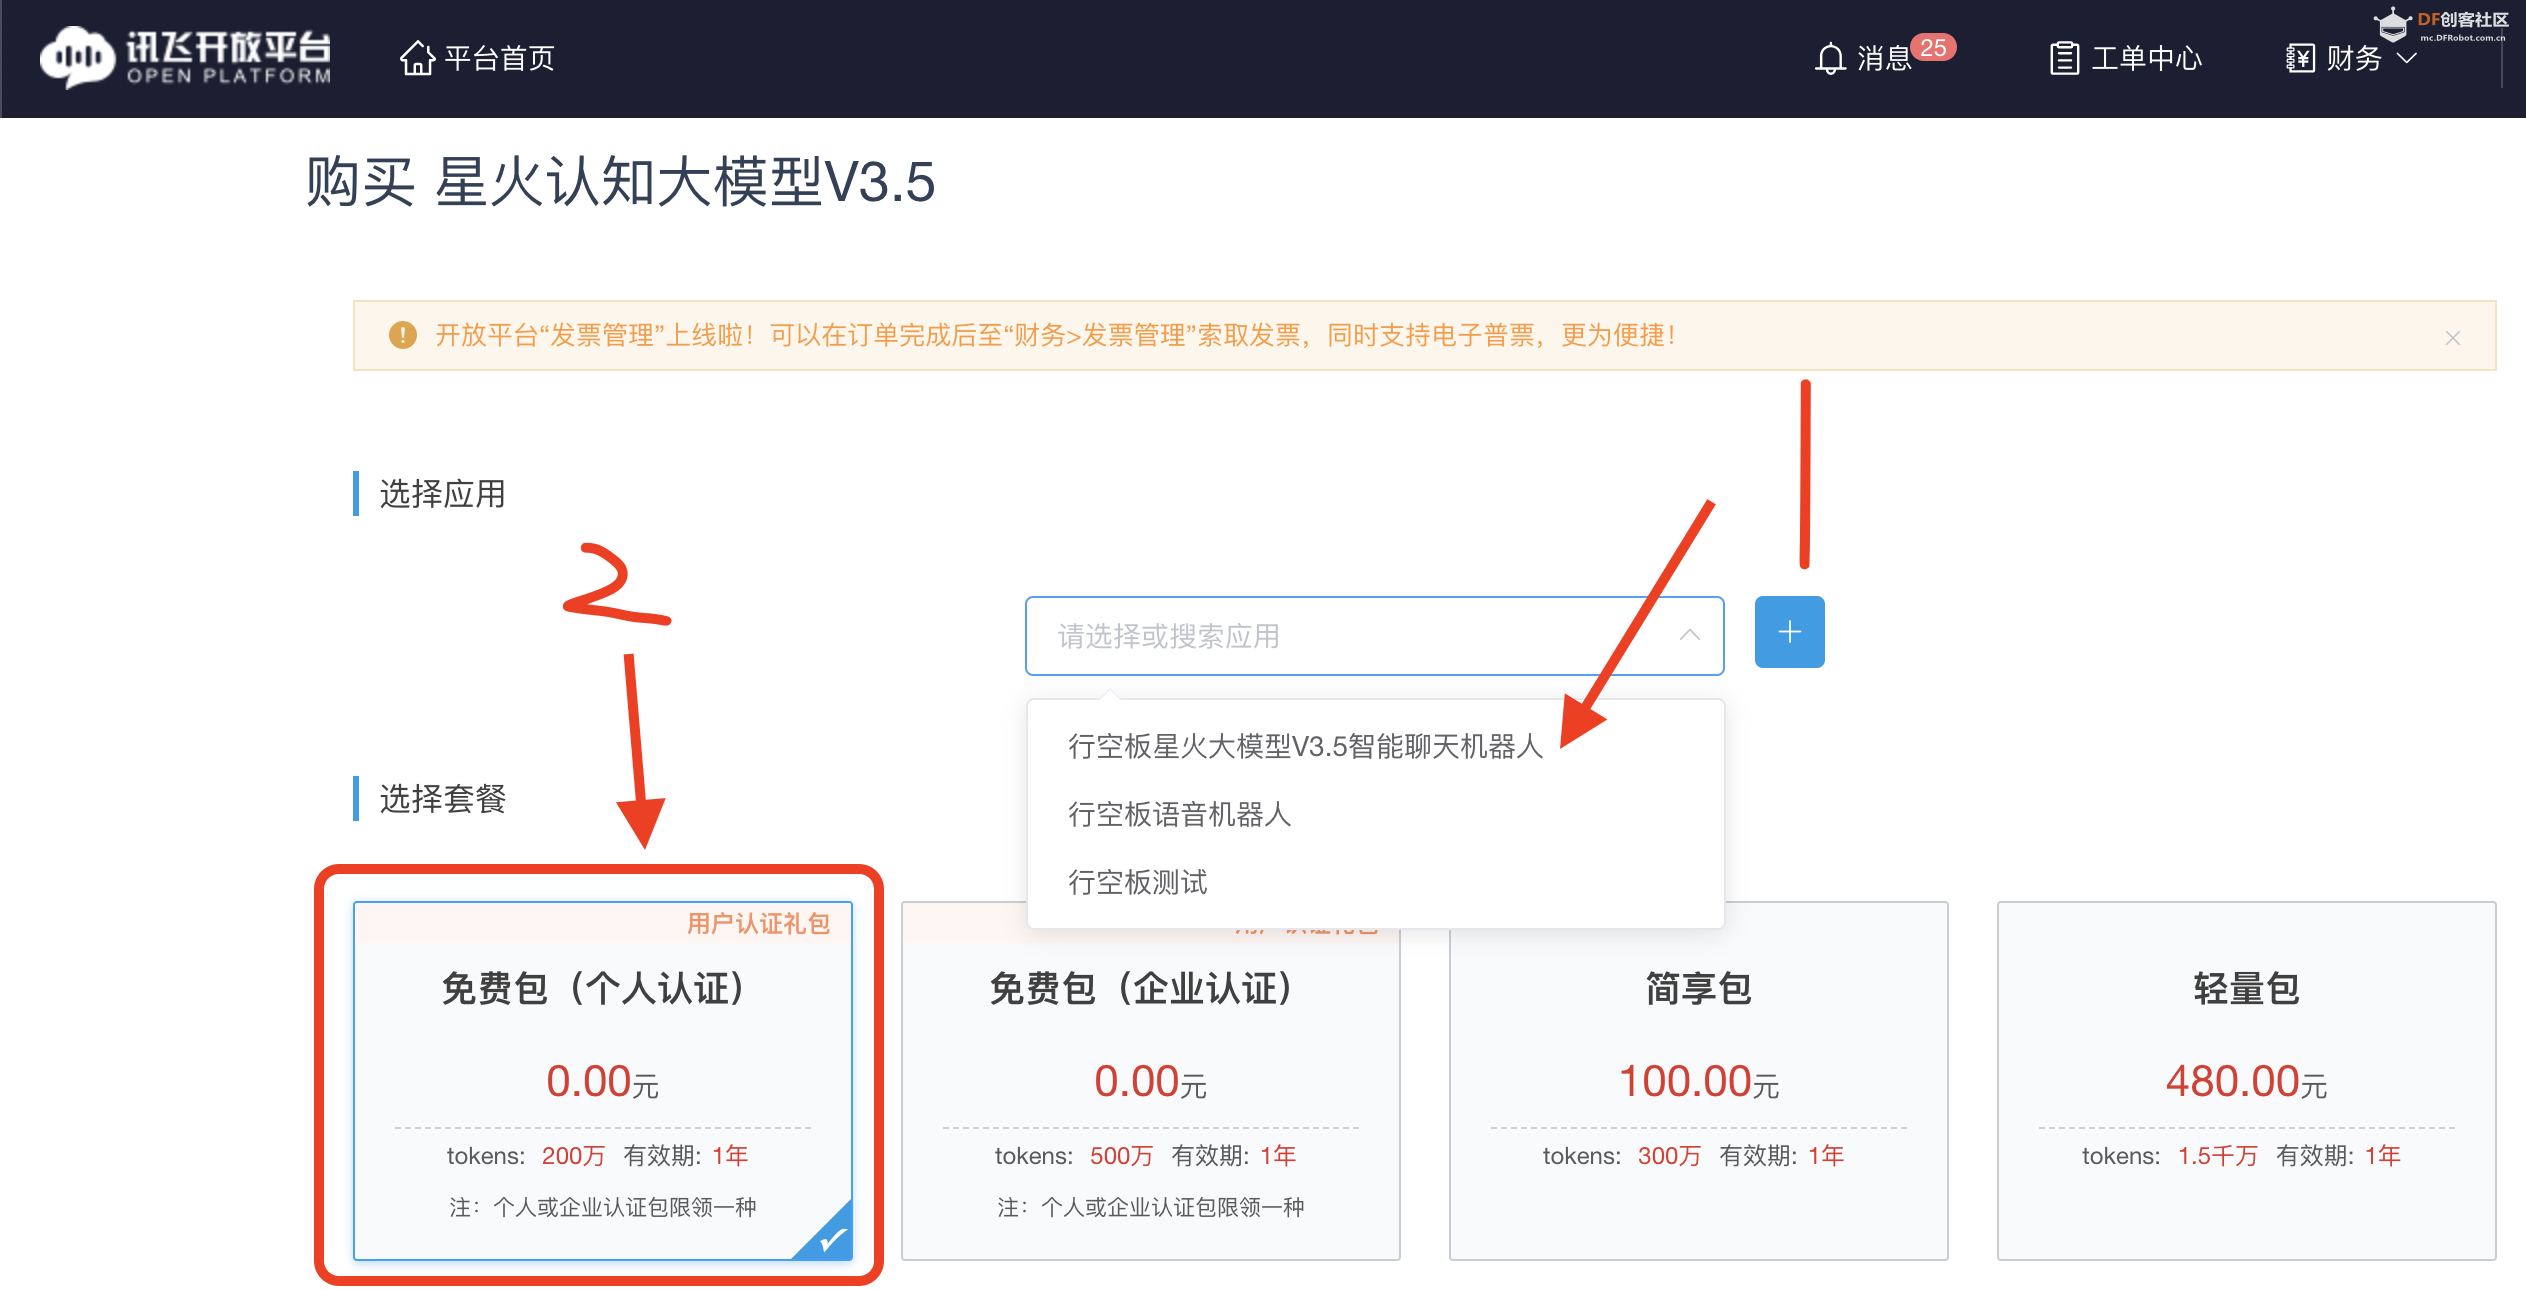2526x1290 pixels.
Task: Select 行空板语音机器人 option
Action: click(x=1375, y=814)
